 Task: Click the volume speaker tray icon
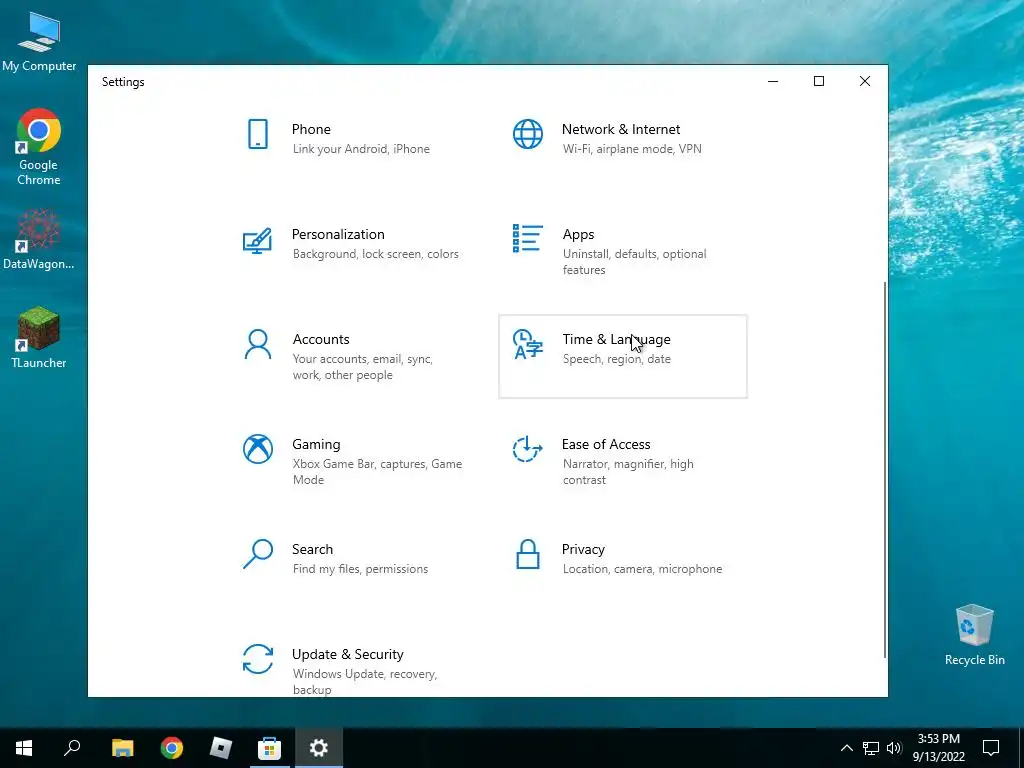(894, 748)
